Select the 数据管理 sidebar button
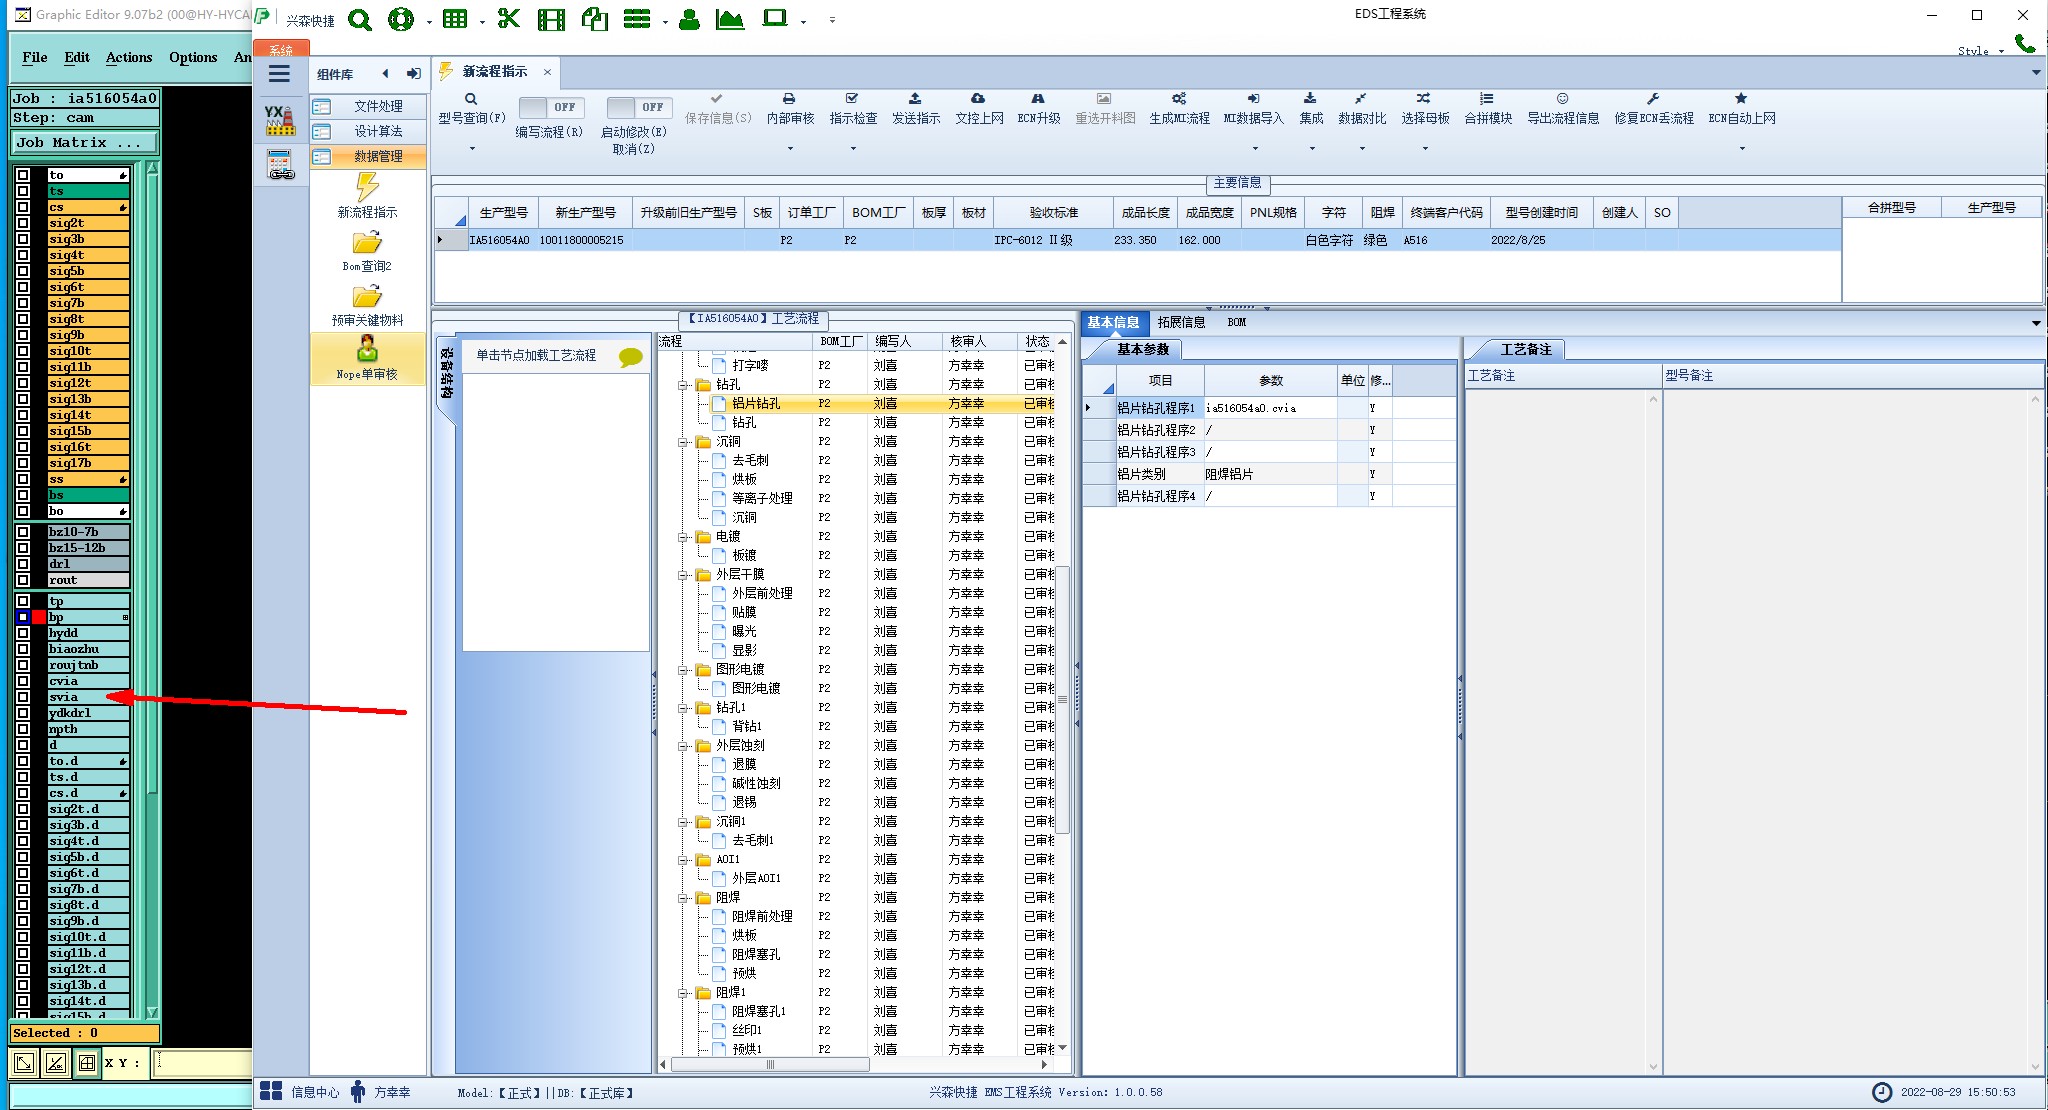The image size is (2048, 1110). pos(368,156)
